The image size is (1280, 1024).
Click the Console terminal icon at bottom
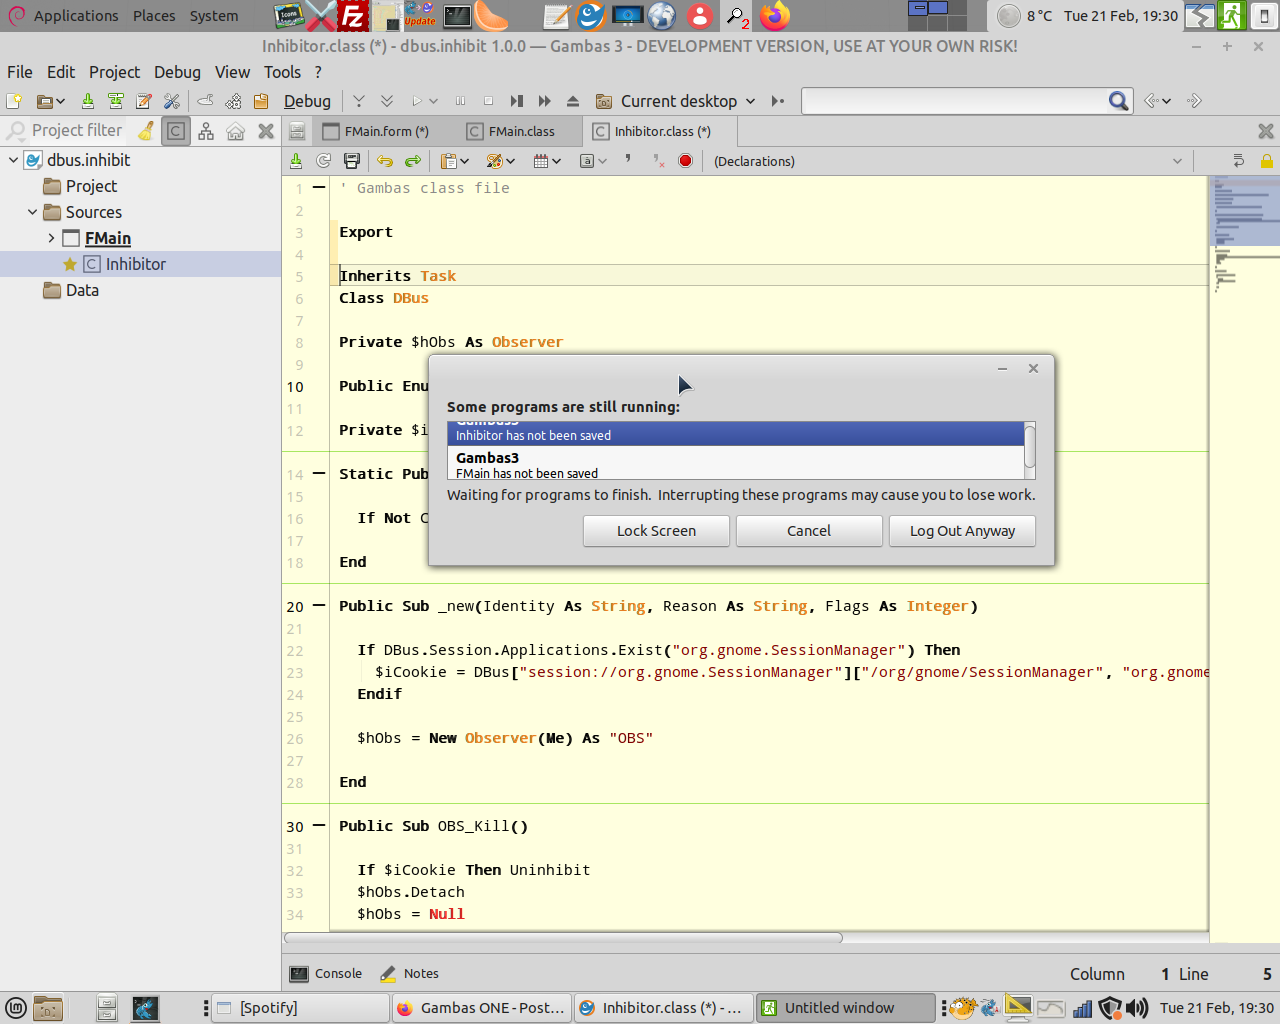click(299, 974)
